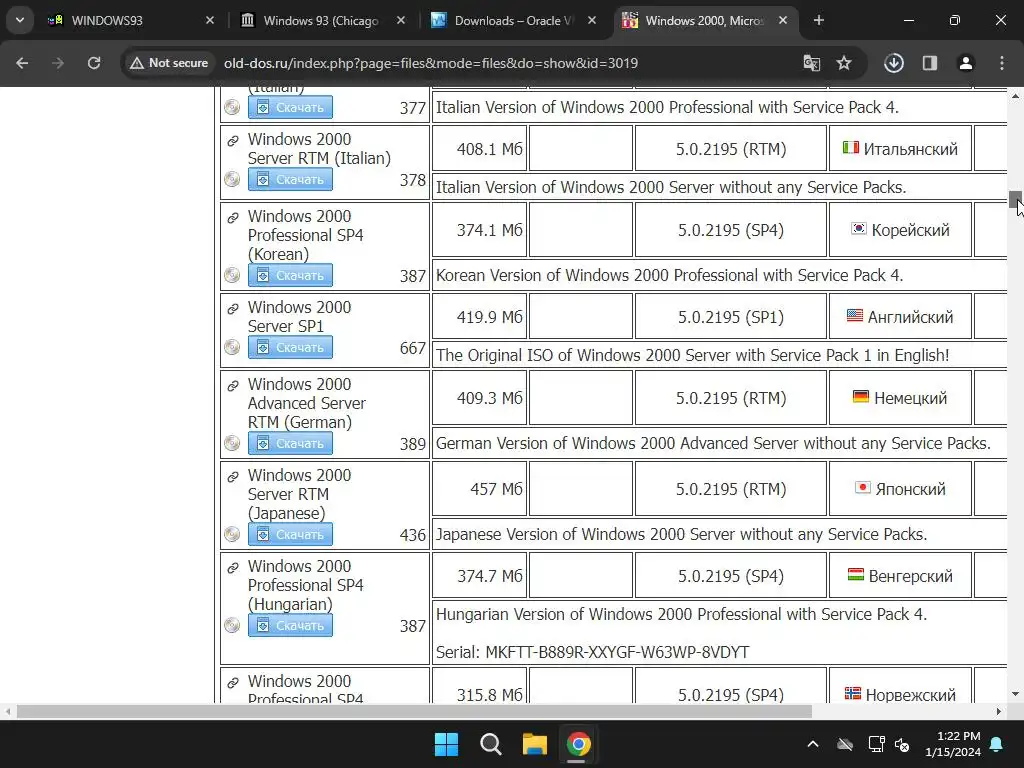Image resolution: width=1024 pixels, height=768 pixels.
Task: Open taskbar Search magnifier
Action: point(490,744)
